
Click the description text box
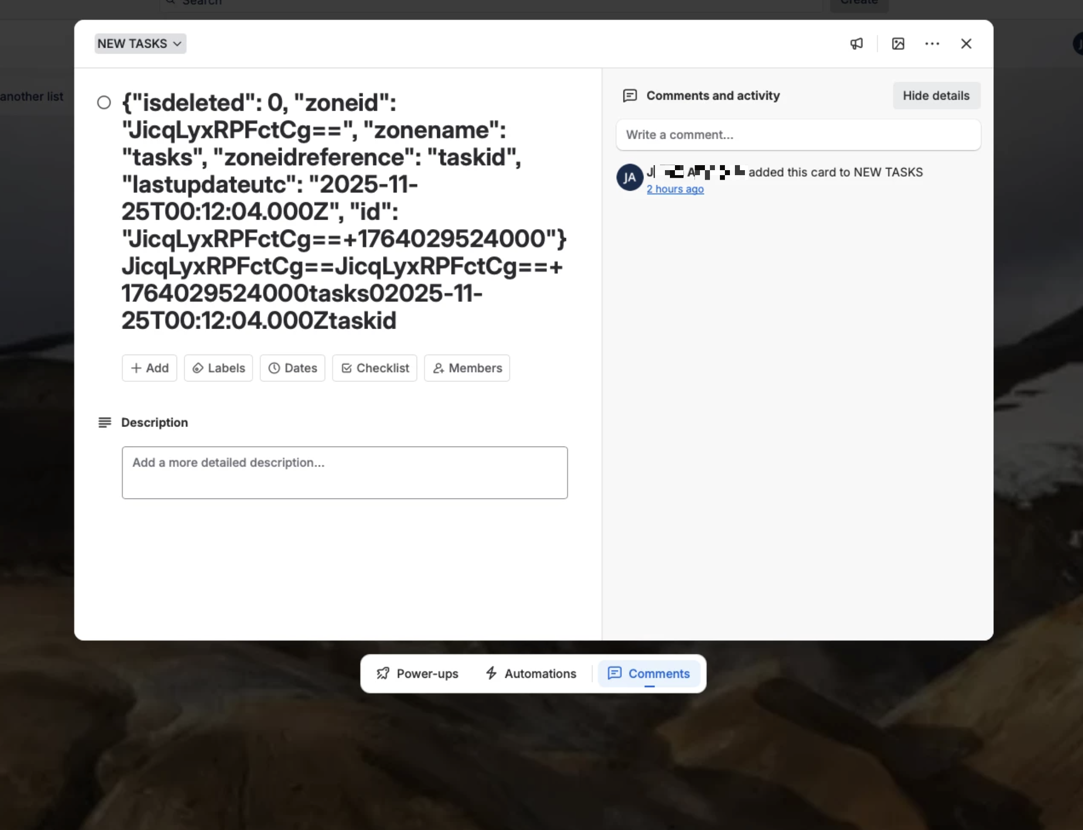(344, 472)
